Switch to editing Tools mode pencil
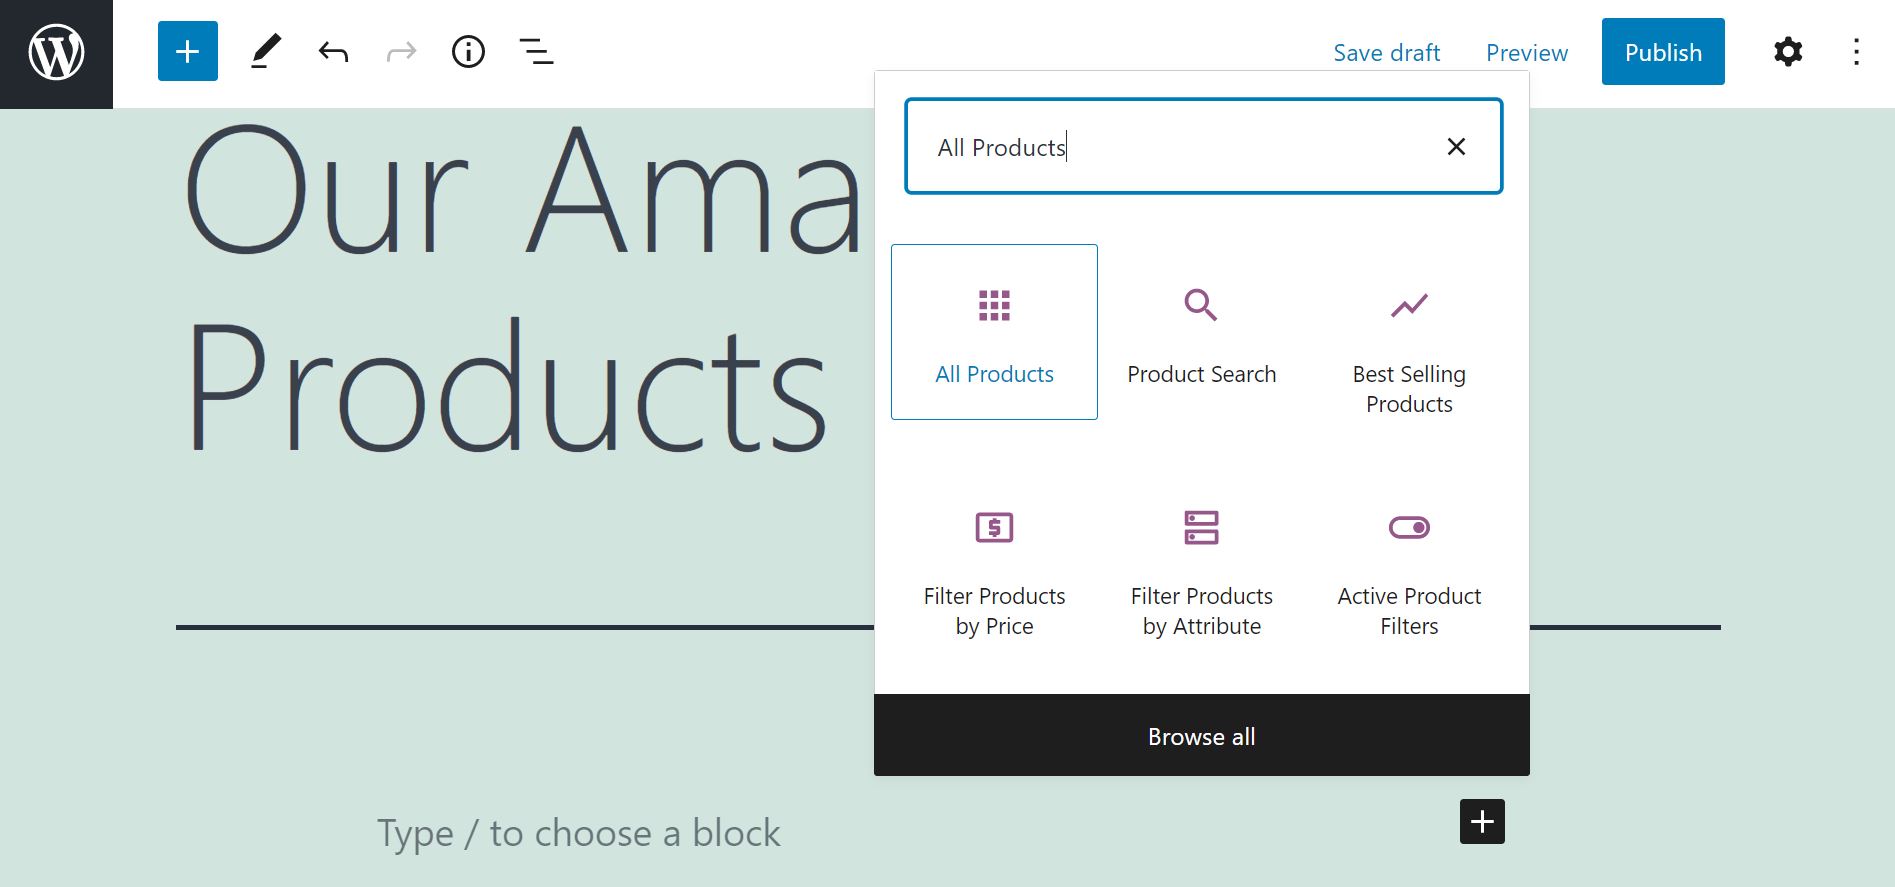The width and height of the screenshot is (1895, 887). [x=265, y=51]
